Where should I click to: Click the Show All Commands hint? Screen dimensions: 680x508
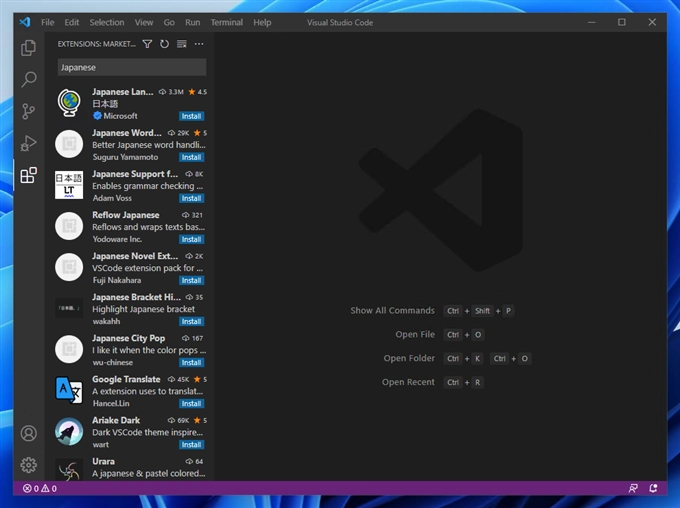[x=392, y=311]
